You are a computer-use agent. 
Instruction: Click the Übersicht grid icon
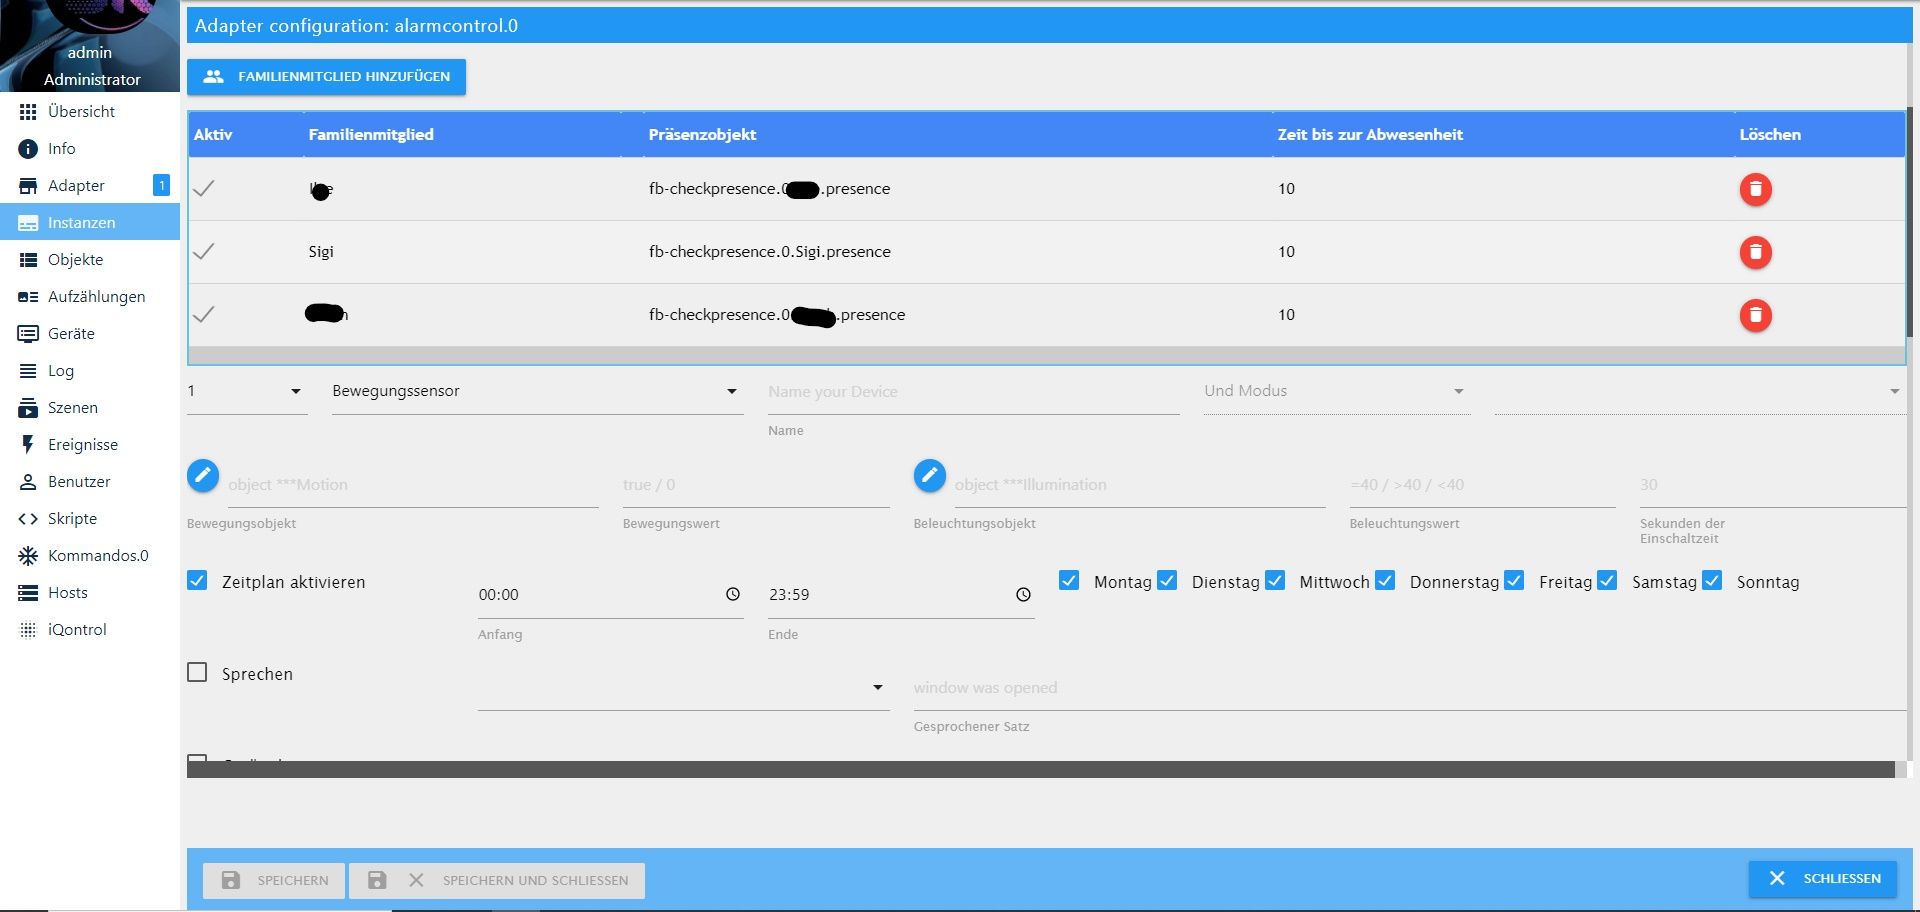(x=28, y=112)
